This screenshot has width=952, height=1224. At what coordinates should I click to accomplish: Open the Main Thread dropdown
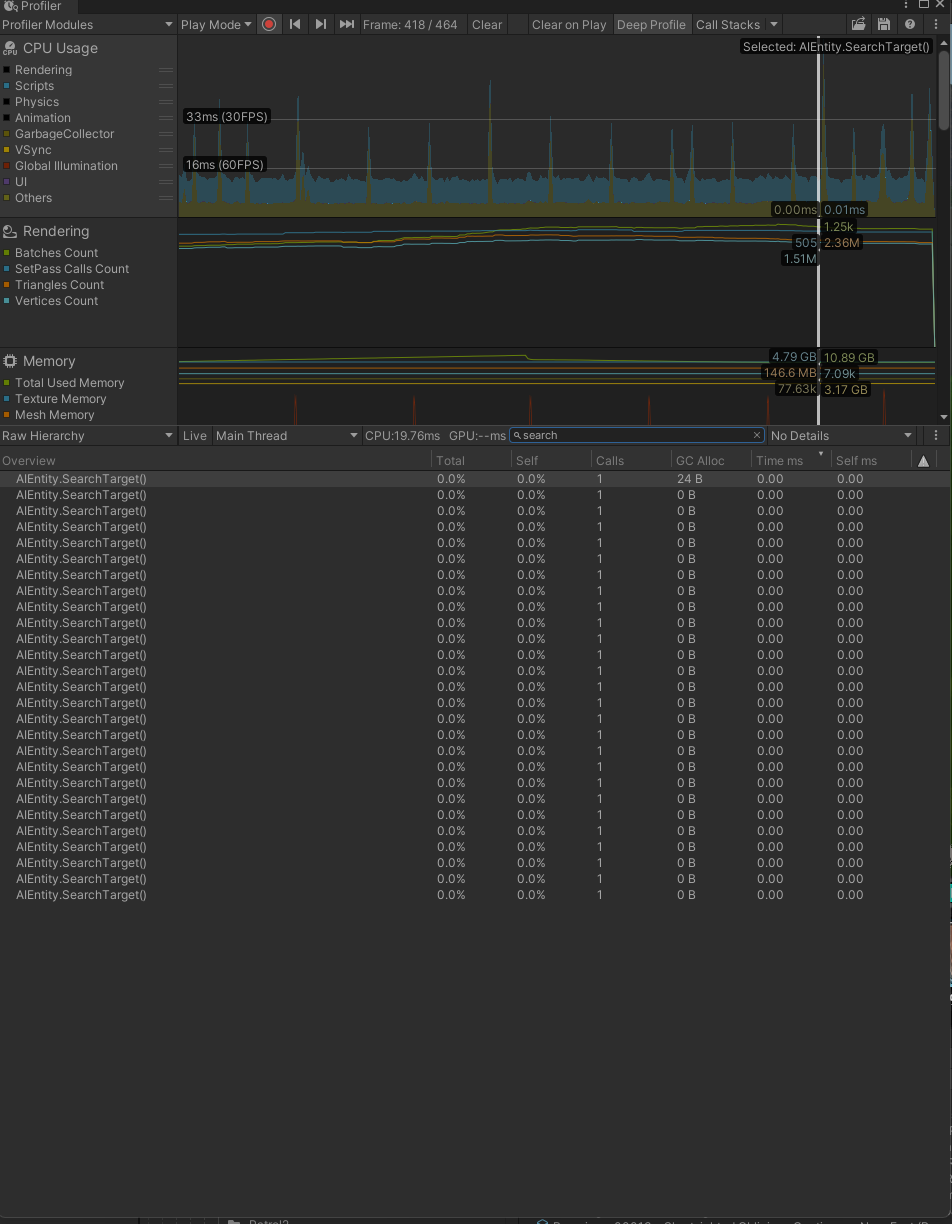(x=286, y=435)
